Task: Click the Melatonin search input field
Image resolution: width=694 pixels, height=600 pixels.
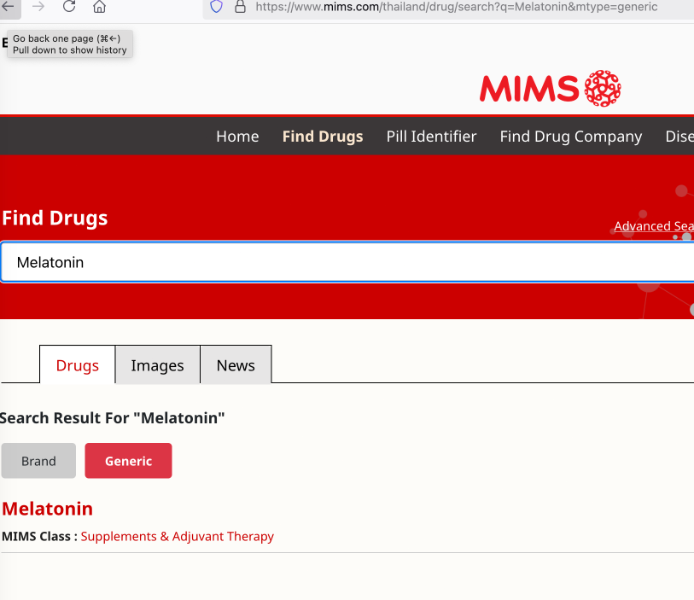Action: (x=347, y=262)
